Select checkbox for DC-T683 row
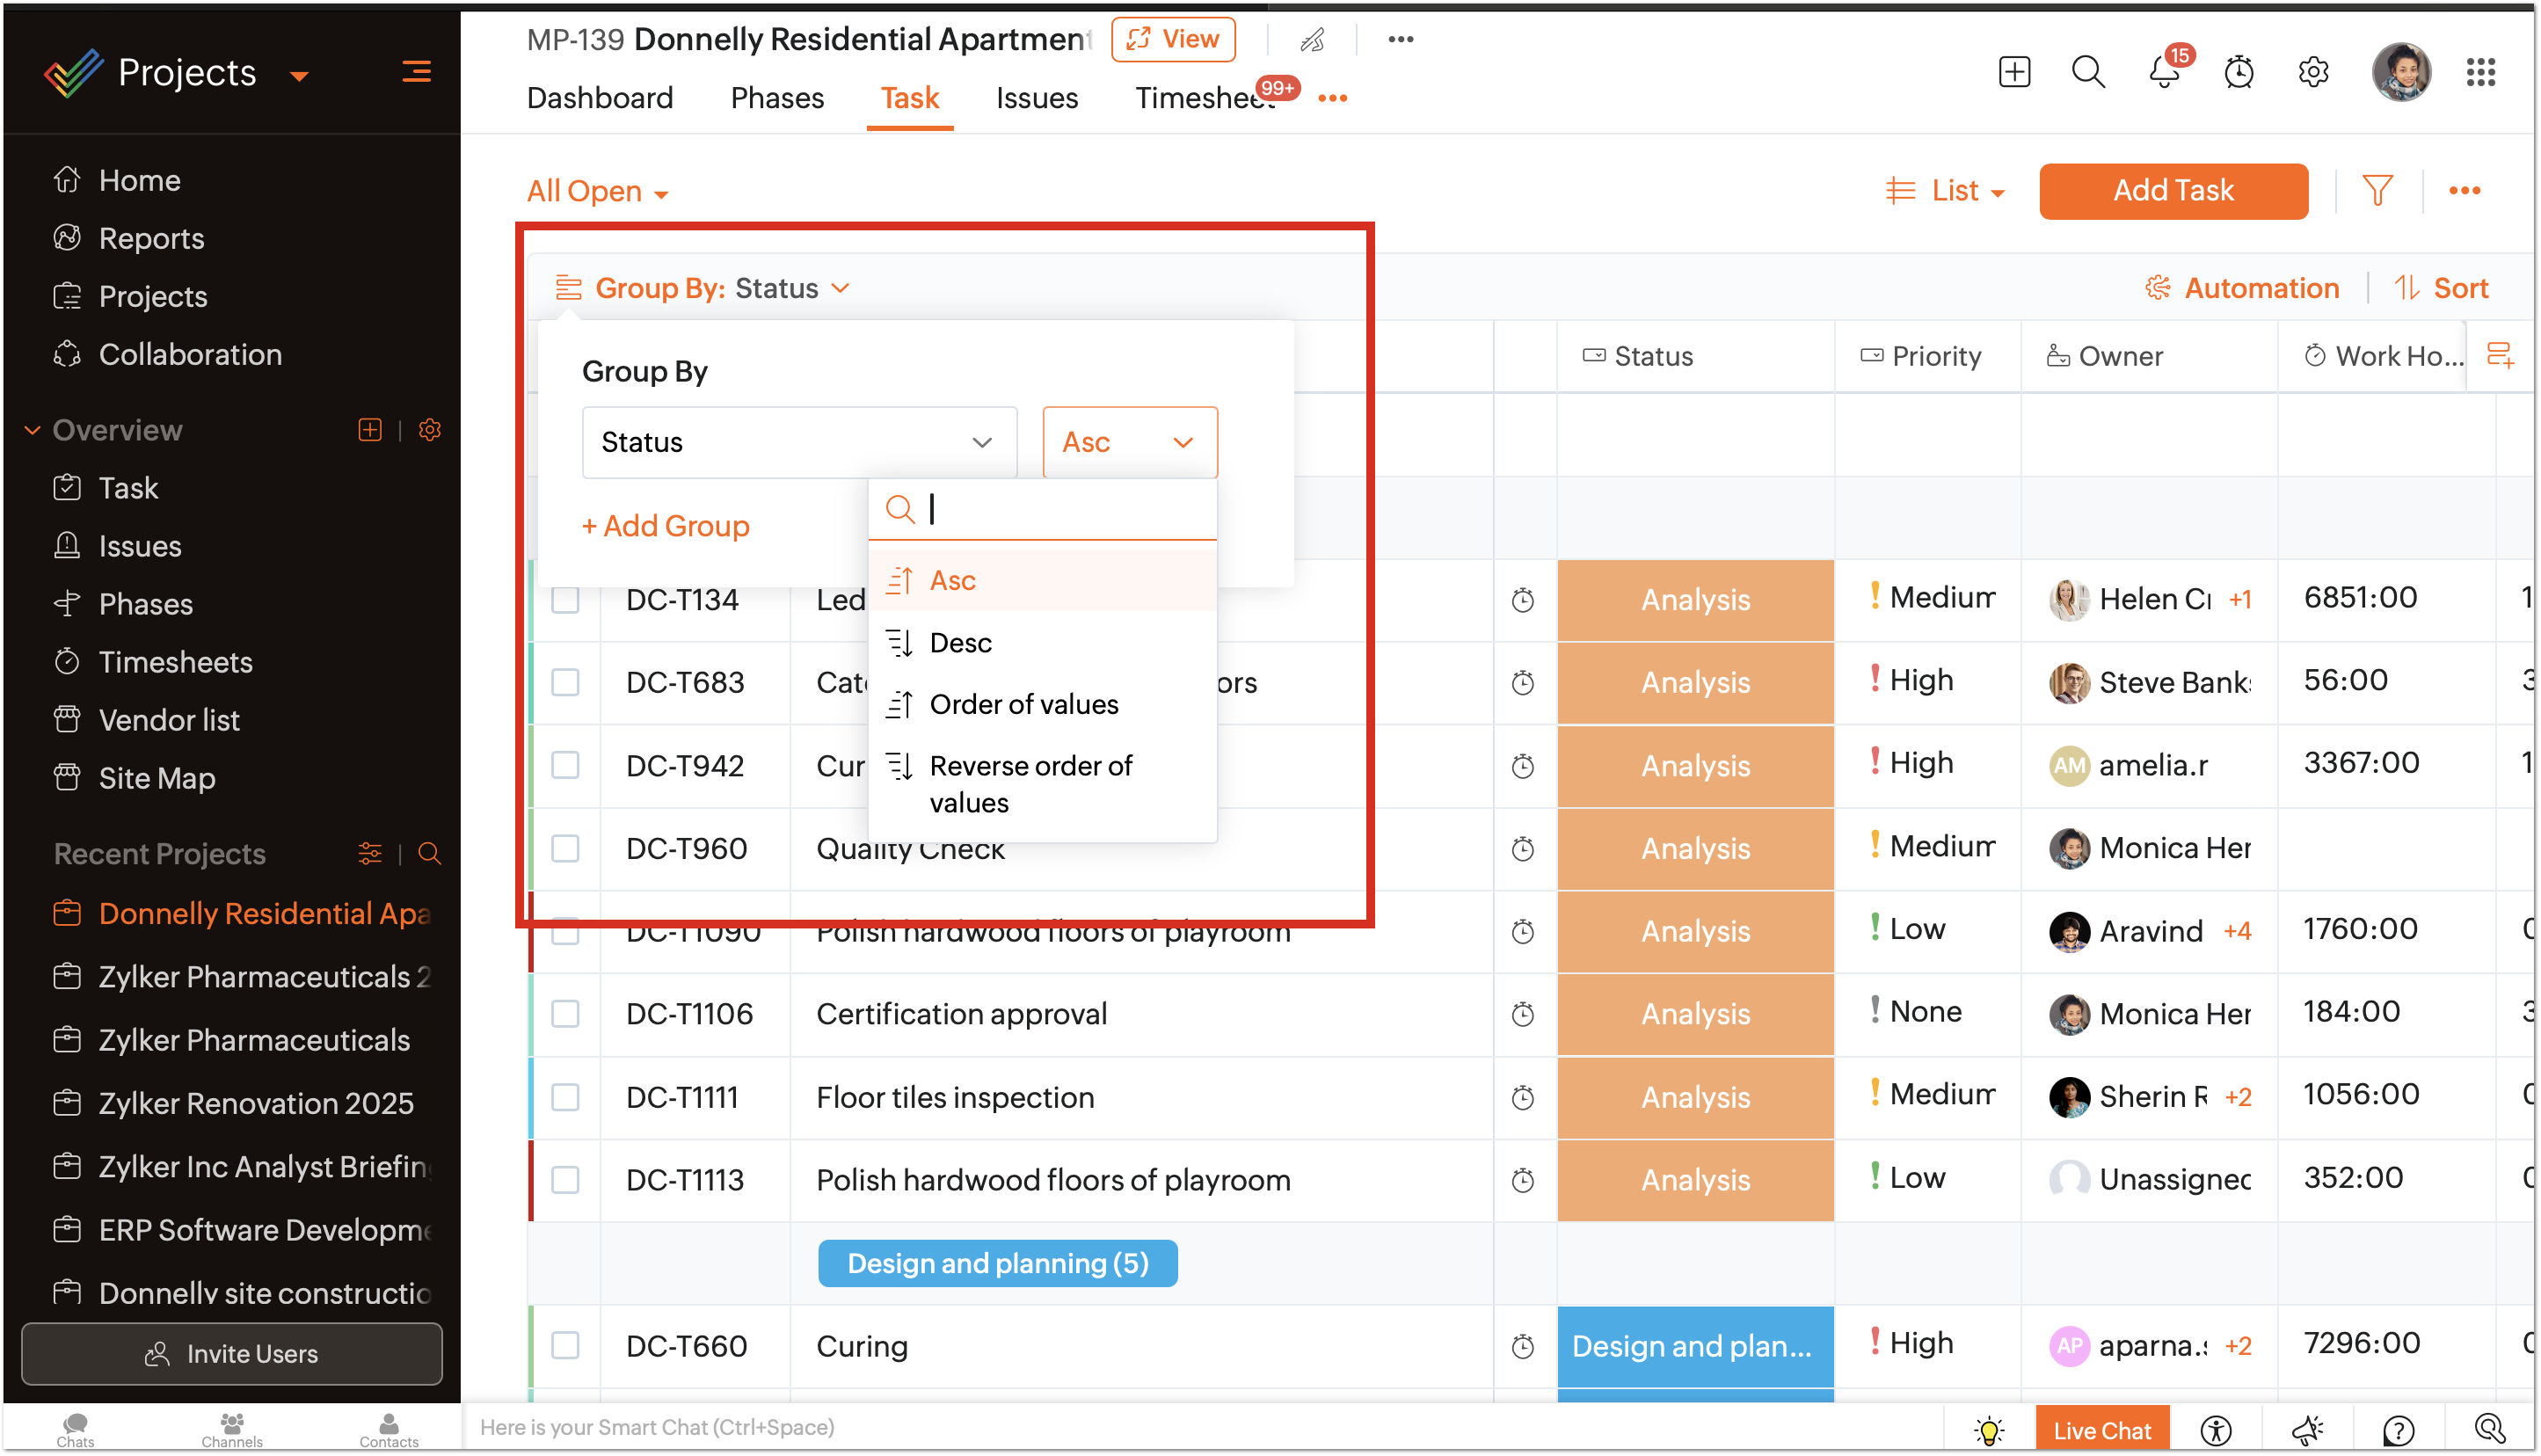This screenshot has height=1456, width=2541. pyautogui.click(x=565, y=682)
